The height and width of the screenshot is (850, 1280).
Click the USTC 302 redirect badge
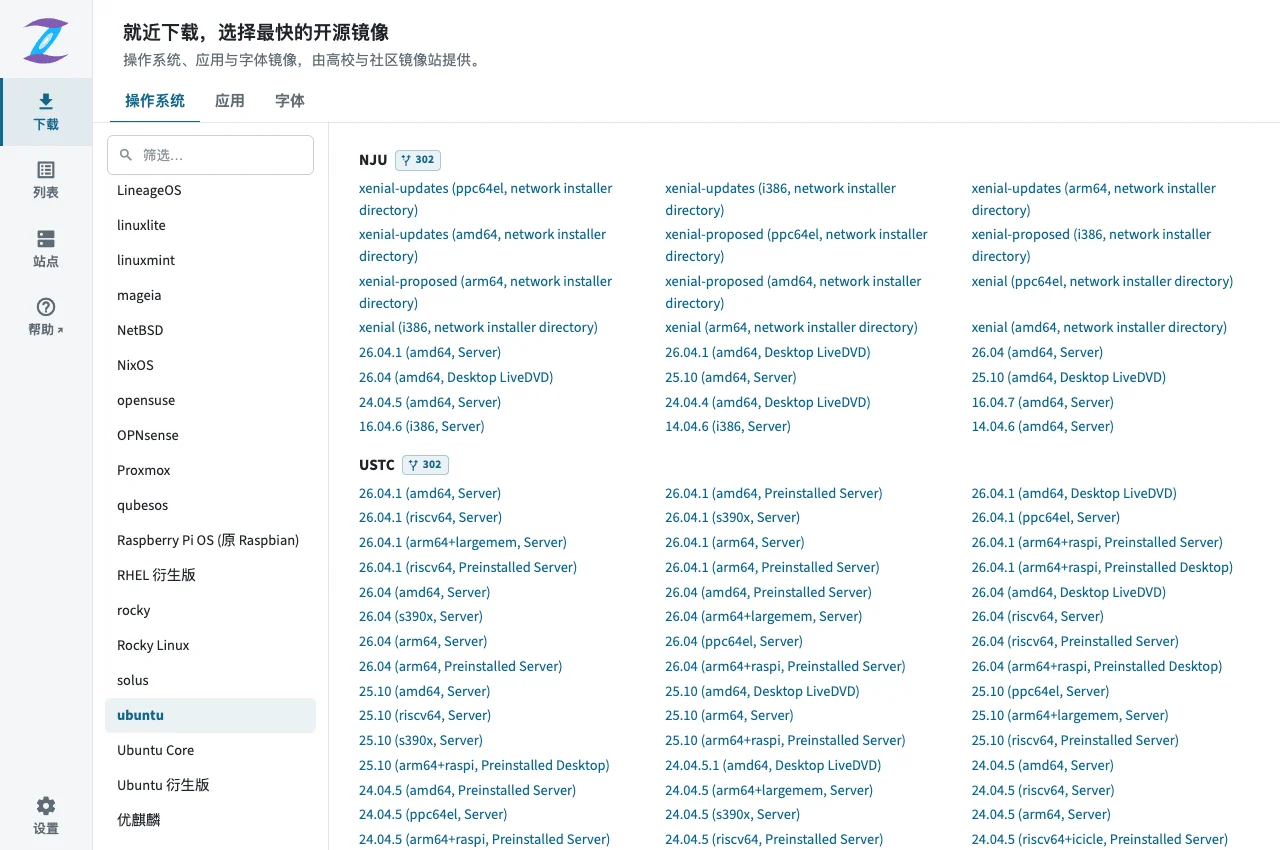click(425, 465)
